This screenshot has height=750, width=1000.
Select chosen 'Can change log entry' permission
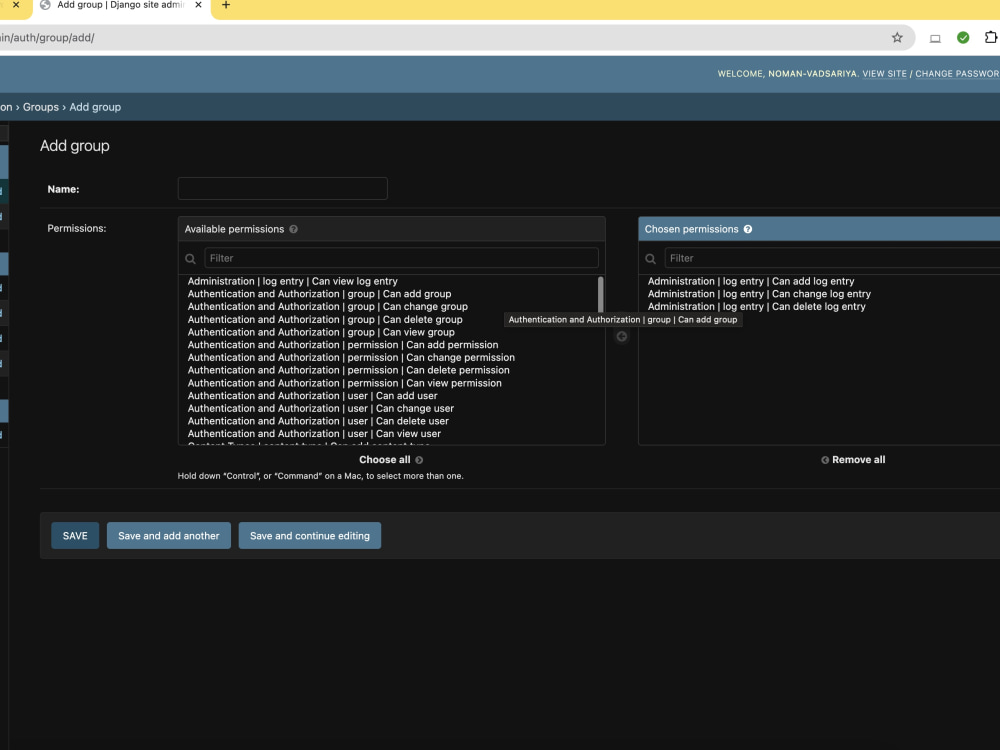coord(759,294)
